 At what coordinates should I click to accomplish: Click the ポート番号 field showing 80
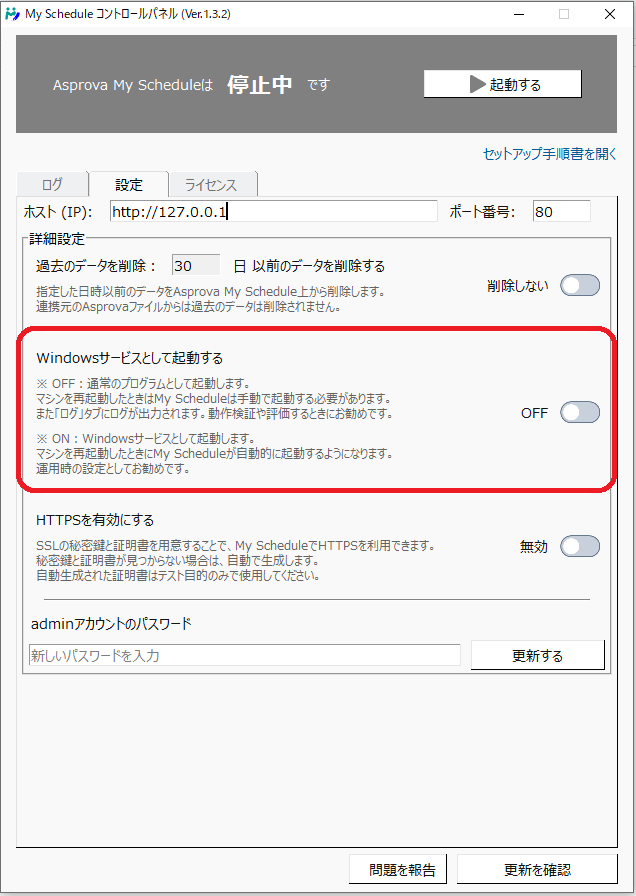tap(562, 212)
